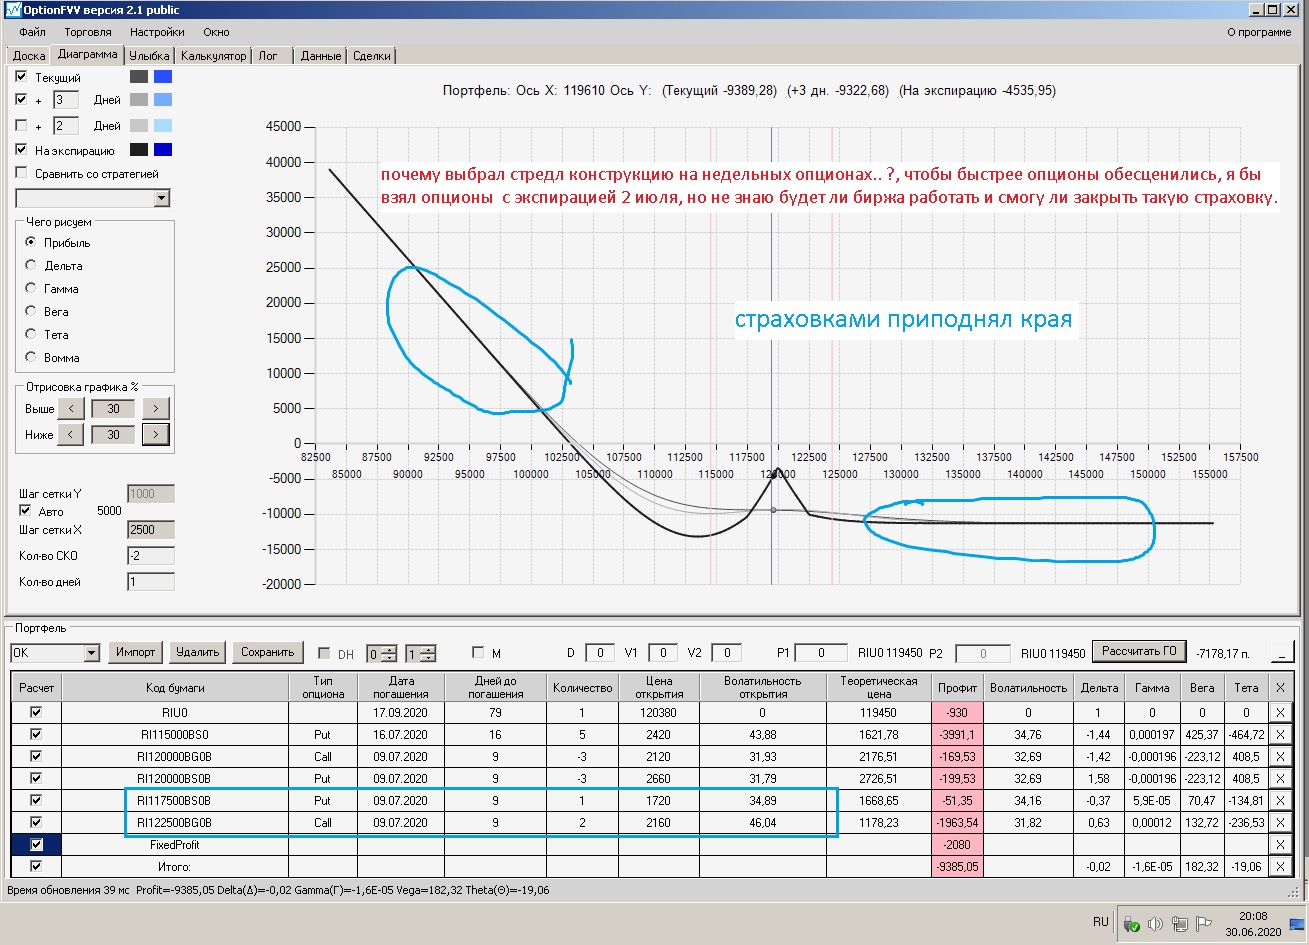Image resolution: width=1309 pixels, height=945 pixels.
Task: Enable the M checkbox
Action: point(478,653)
